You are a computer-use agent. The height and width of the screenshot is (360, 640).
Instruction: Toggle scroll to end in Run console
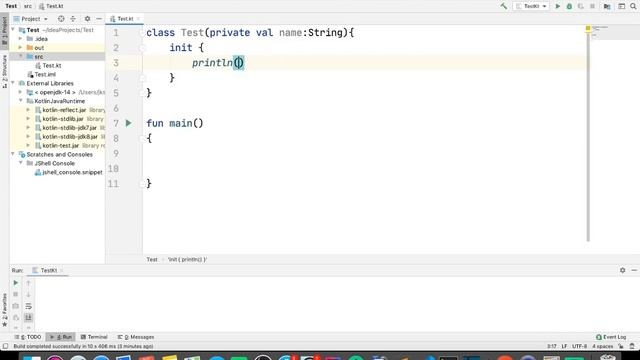[29, 318]
